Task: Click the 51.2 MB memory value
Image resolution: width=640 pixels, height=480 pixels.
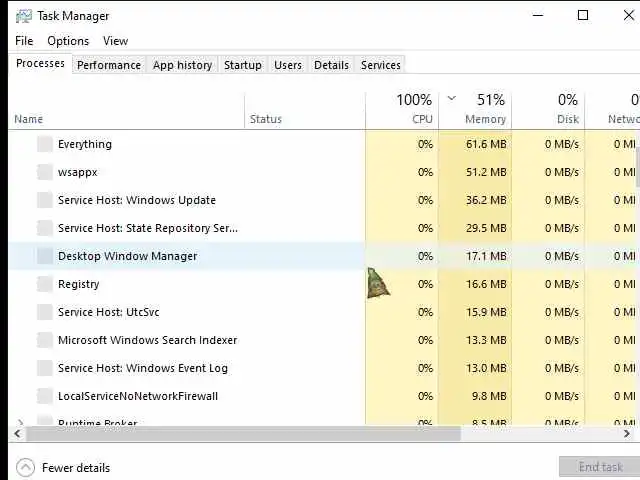Action: [486, 172]
